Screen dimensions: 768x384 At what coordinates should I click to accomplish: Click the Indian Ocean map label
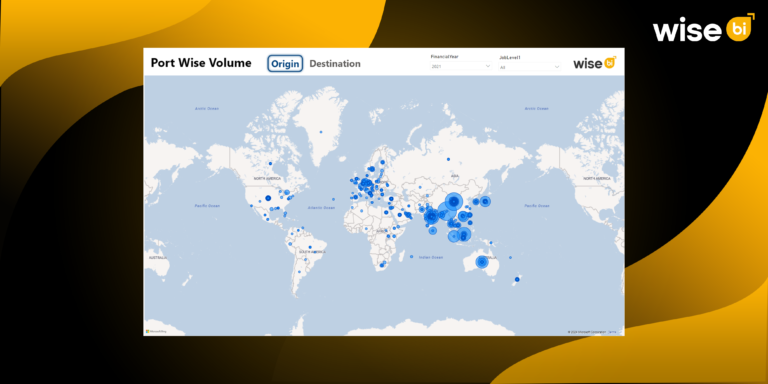click(431, 257)
